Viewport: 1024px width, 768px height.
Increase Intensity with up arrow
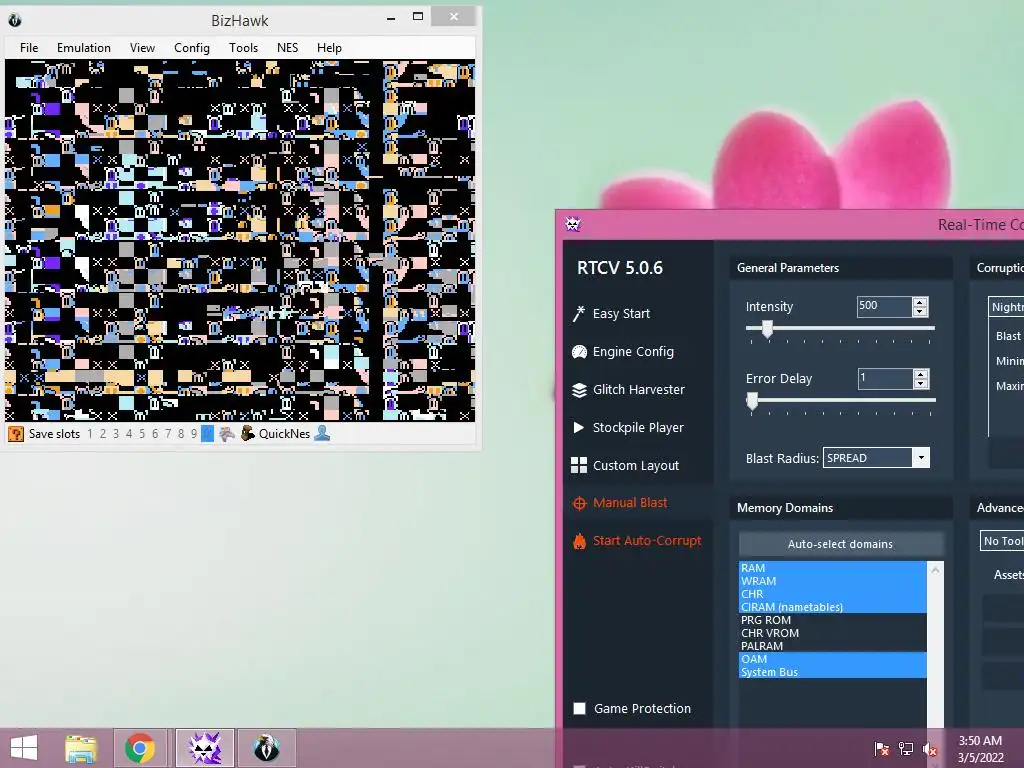[920, 302]
